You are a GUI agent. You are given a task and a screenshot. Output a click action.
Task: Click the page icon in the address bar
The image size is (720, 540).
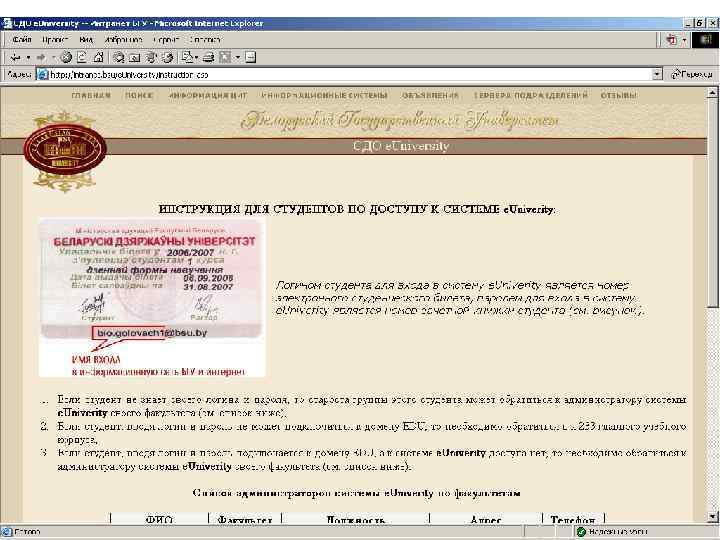pyautogui.click(x=43, y=74)
